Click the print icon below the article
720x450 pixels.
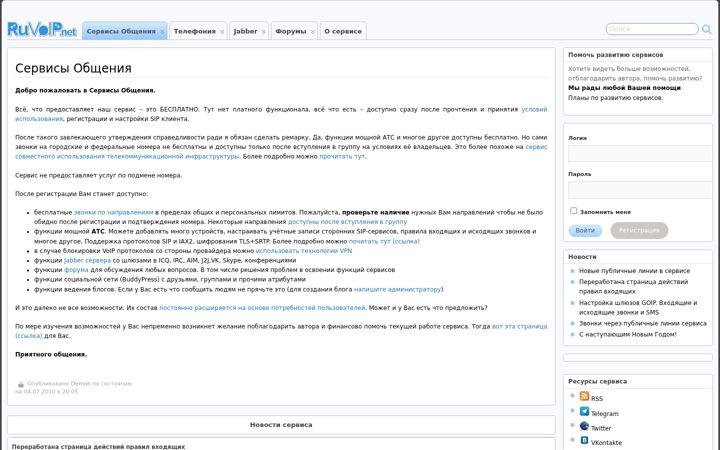[x=21, y=384]
